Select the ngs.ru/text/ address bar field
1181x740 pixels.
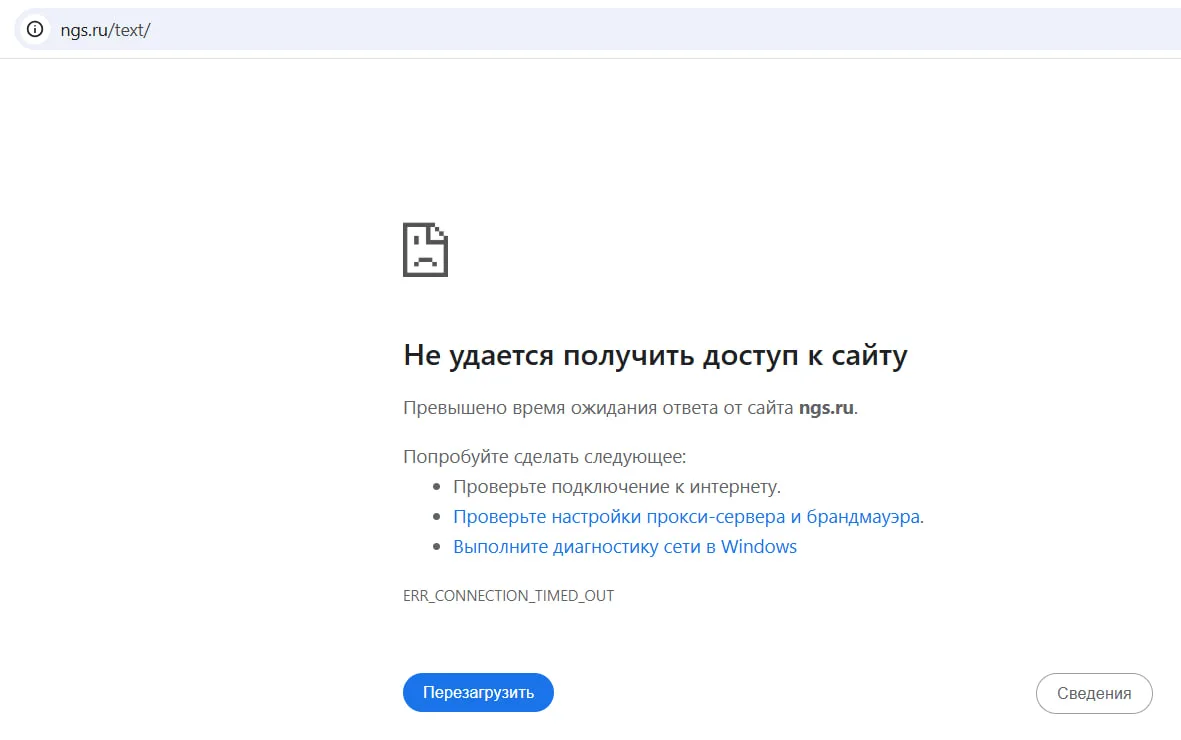pyautogui.click(x=599, y=29)
